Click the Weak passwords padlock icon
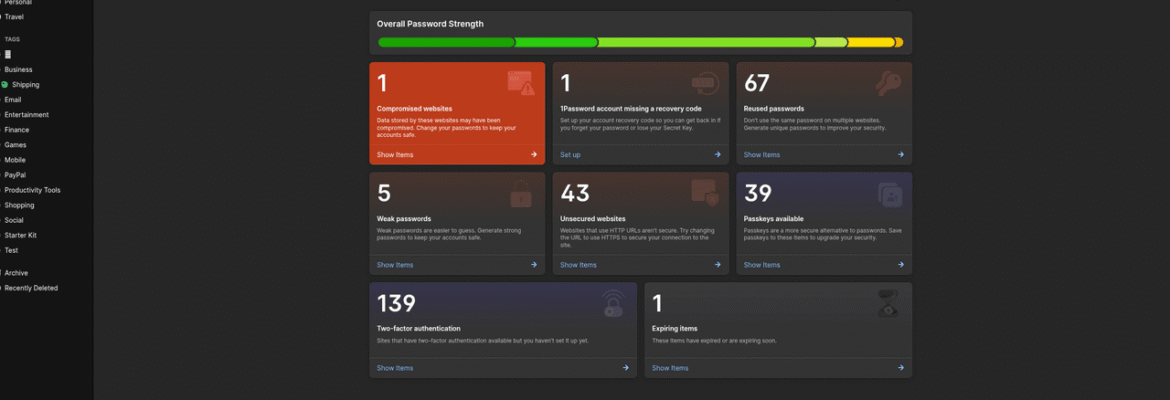Viewport: 1170px width, 400px height. tap(520, 193)
